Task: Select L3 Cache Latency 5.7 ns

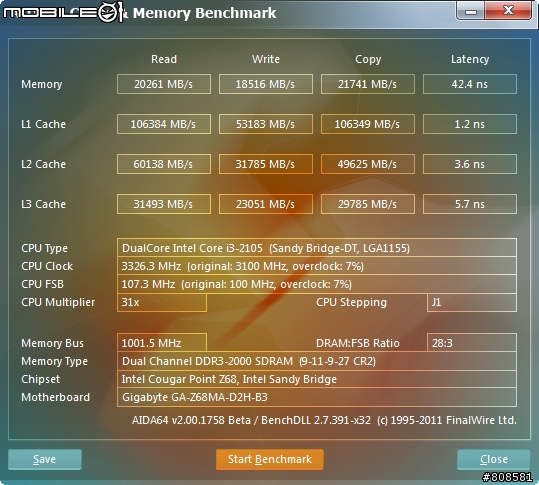Action: 470,204
